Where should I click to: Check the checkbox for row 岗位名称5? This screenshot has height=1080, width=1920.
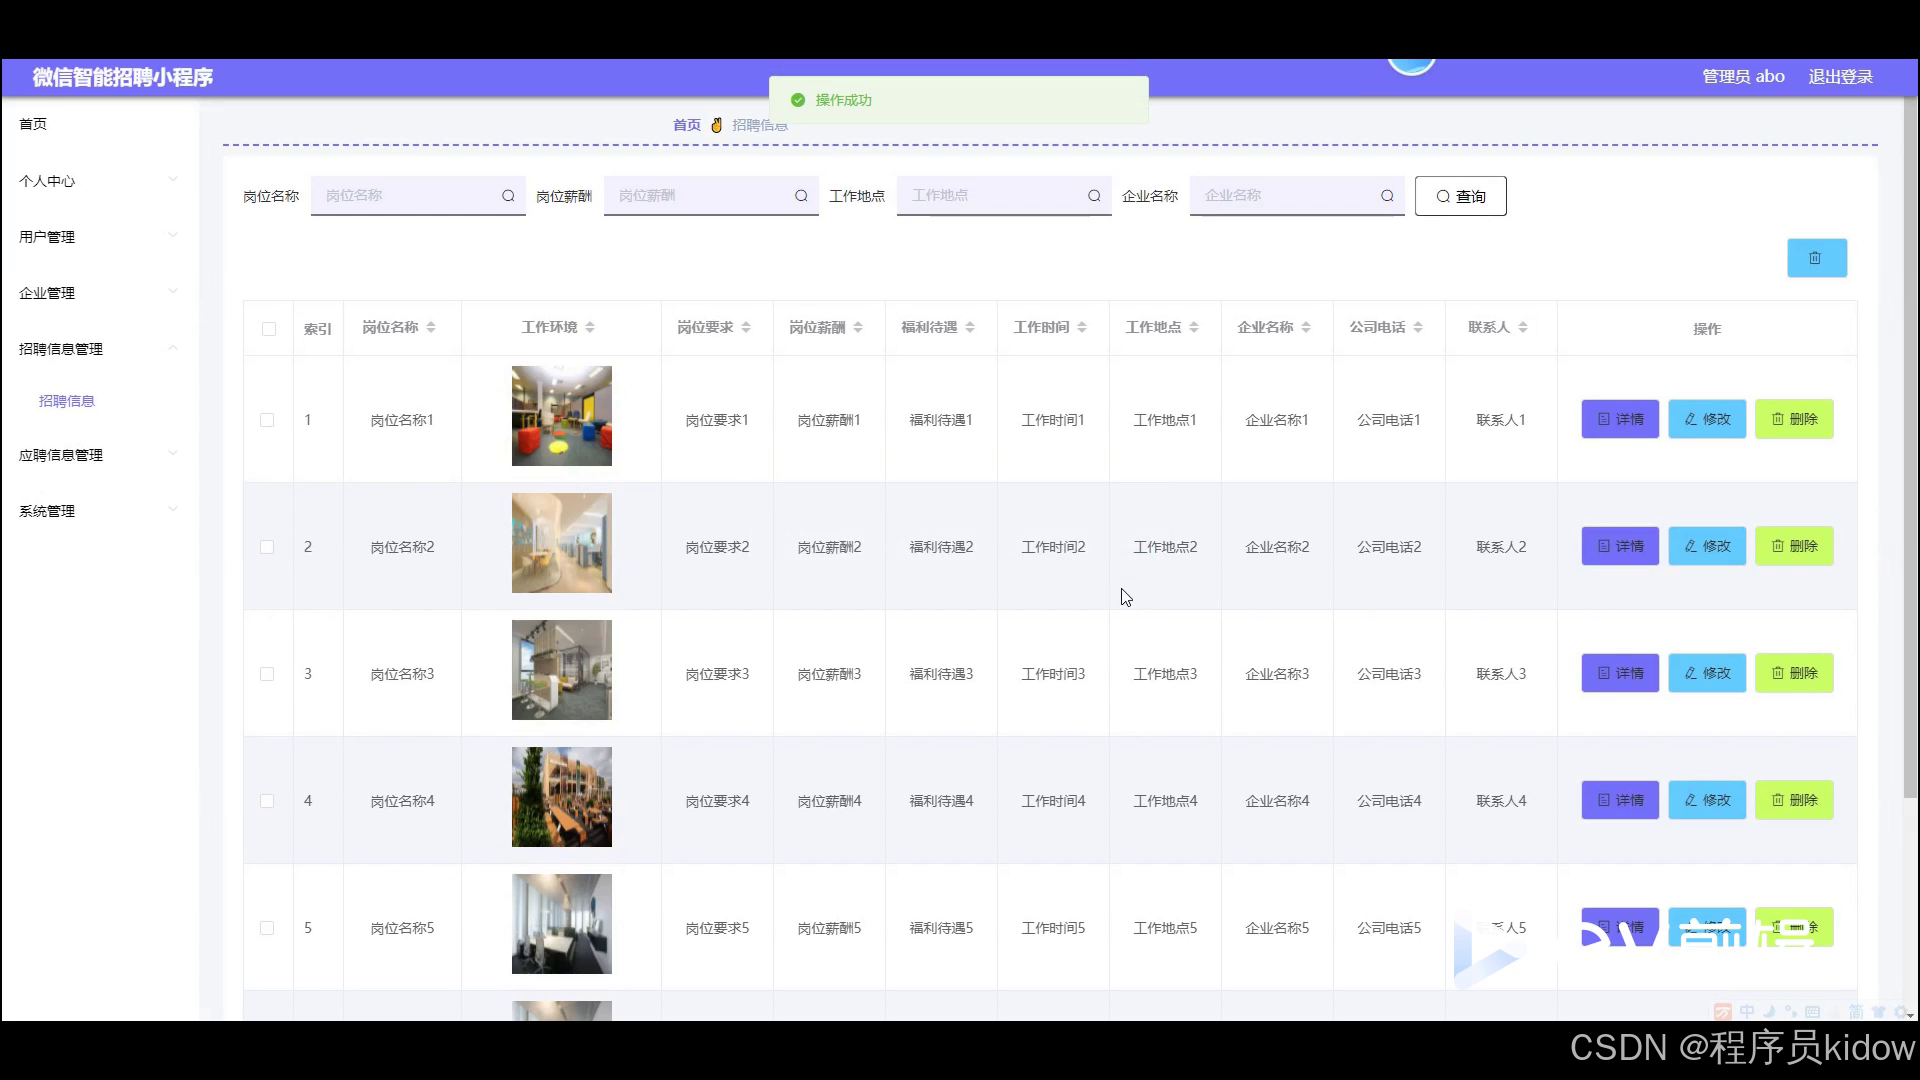267,928
